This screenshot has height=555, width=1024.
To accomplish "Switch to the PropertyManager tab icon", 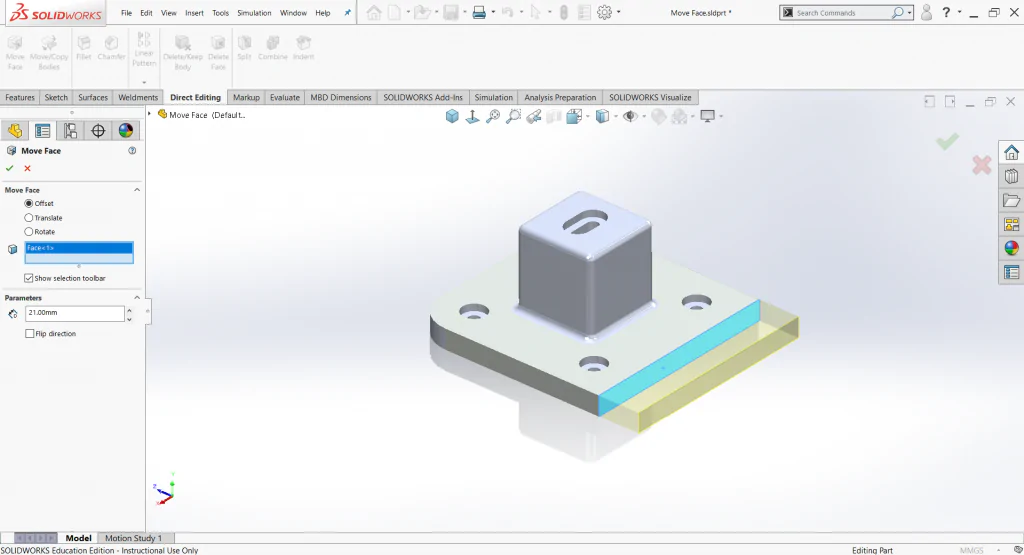I will click(42, 131).
